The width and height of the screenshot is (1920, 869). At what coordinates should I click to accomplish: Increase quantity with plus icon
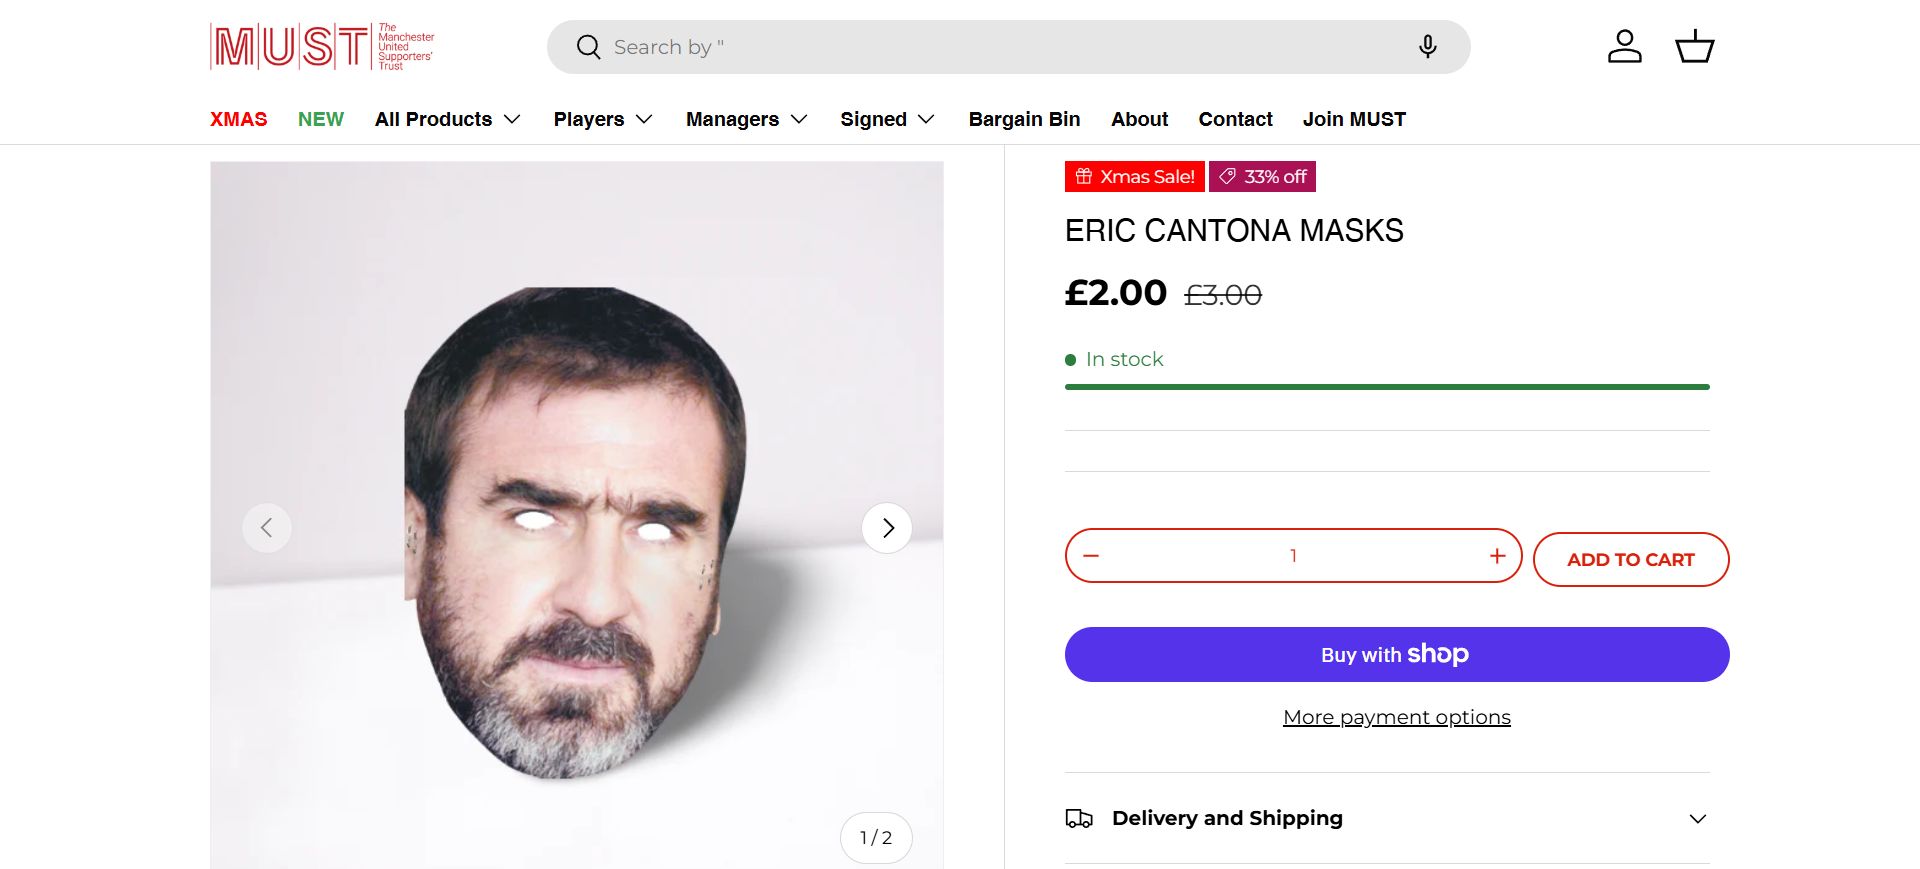pyautogui.click(x=1497, y=556)
